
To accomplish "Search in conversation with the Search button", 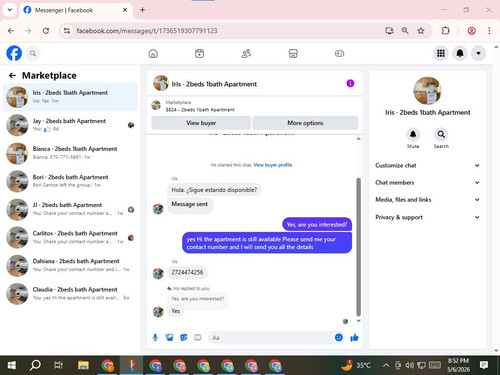I will click(441, 134).
